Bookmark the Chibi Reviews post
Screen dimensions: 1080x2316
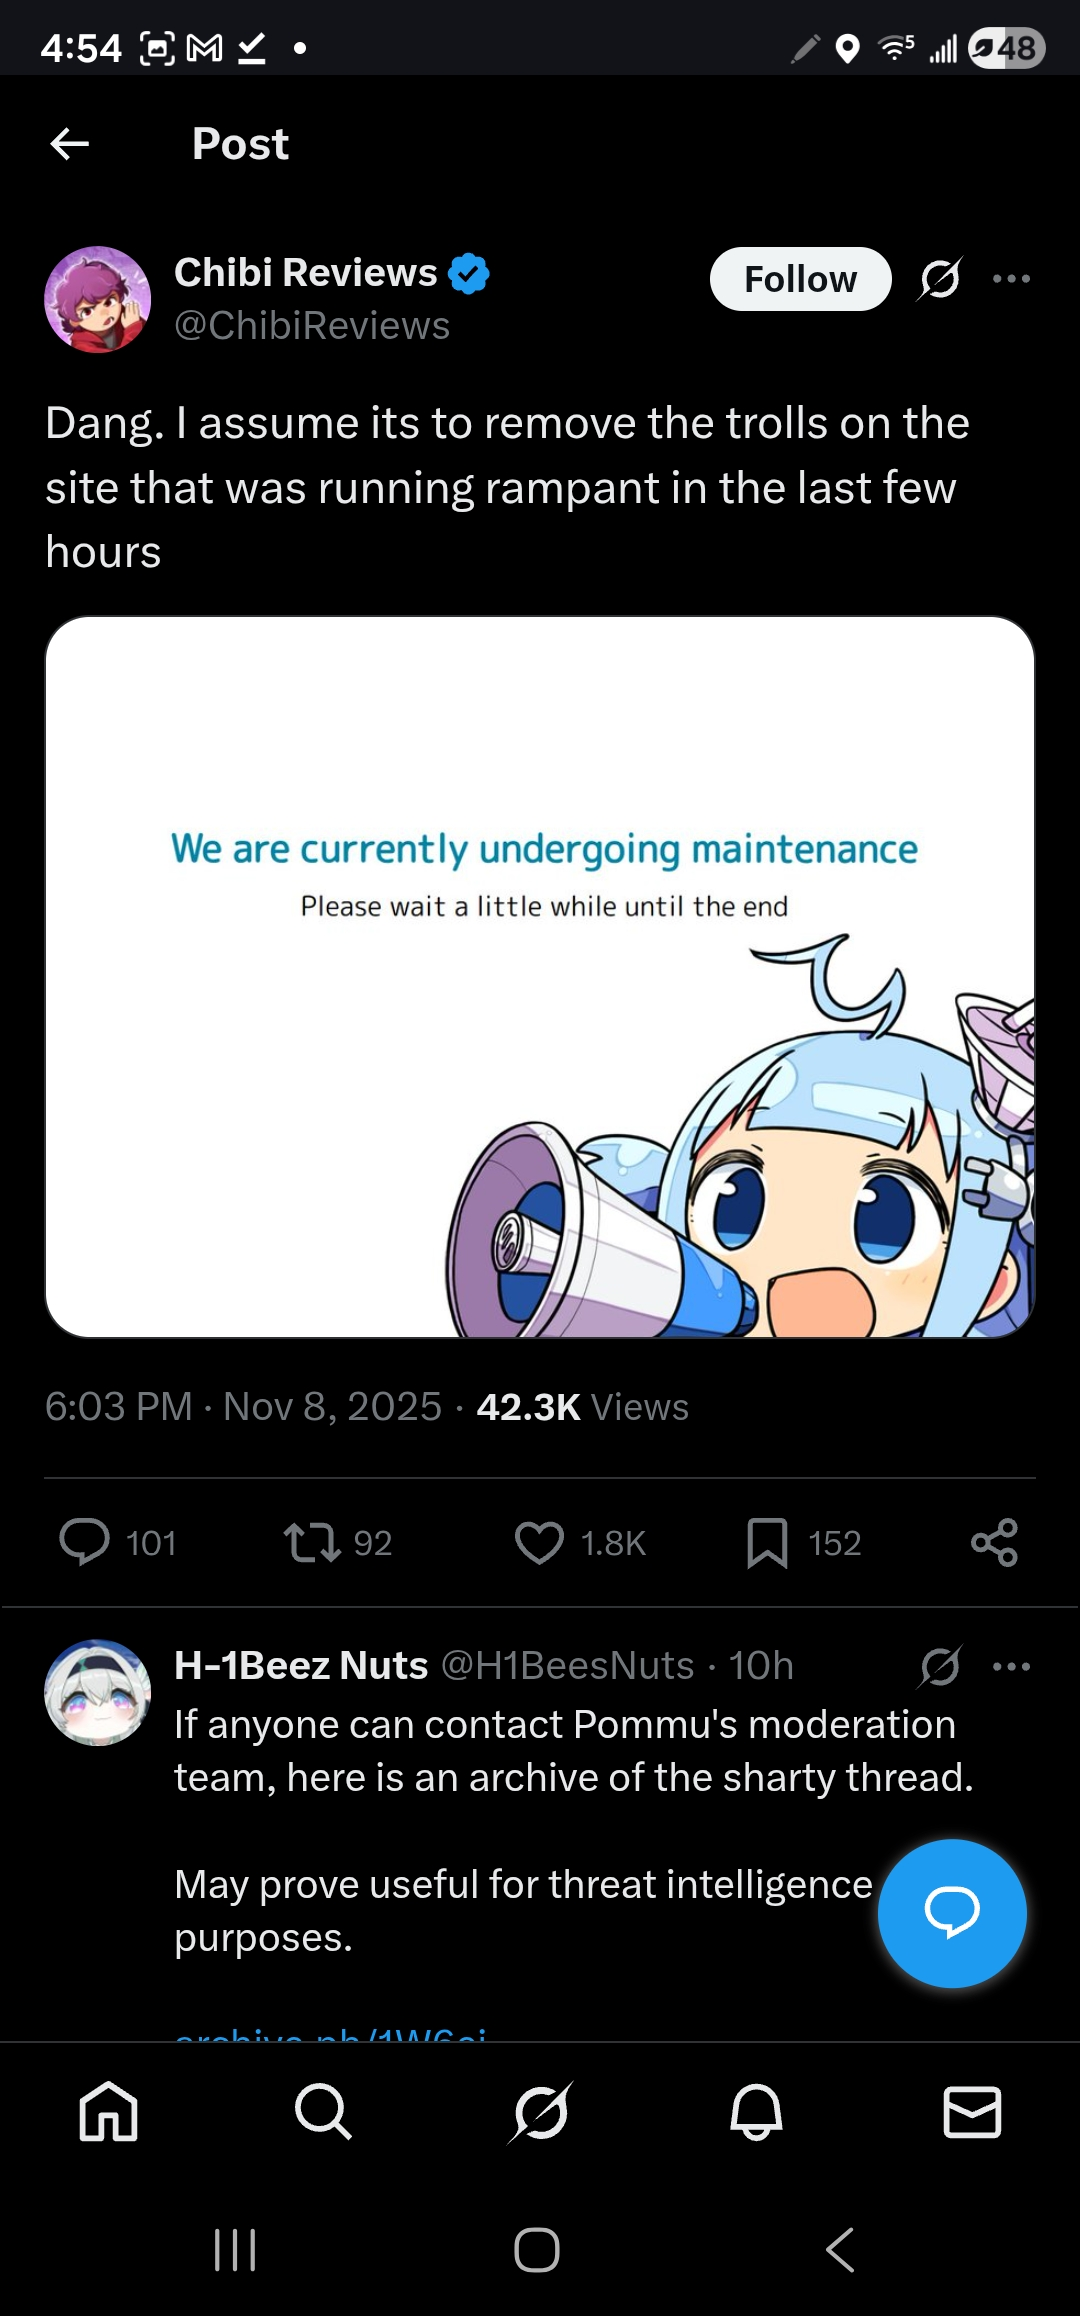coord(767,1542)
